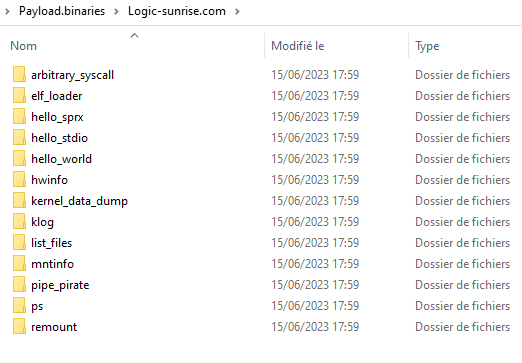This screenshot has height=363, width=522.
Task: Select the mntinfo folder name
Action: (52, 264)
